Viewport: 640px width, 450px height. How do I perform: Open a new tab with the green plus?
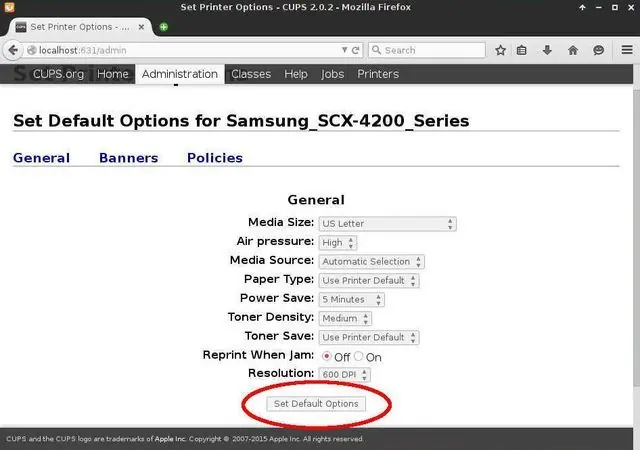[x=164, y=27]
